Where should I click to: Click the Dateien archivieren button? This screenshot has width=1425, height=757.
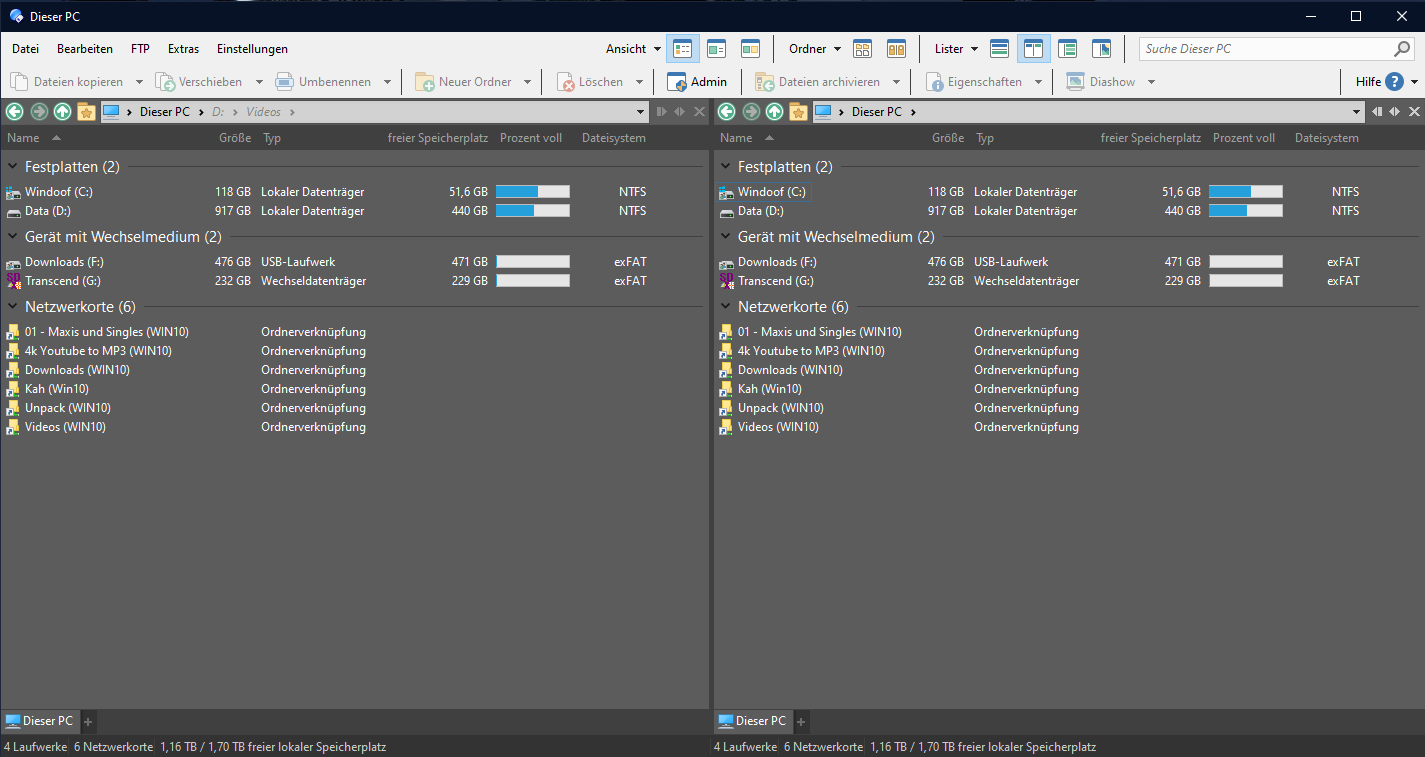click(x=819, y=82)
